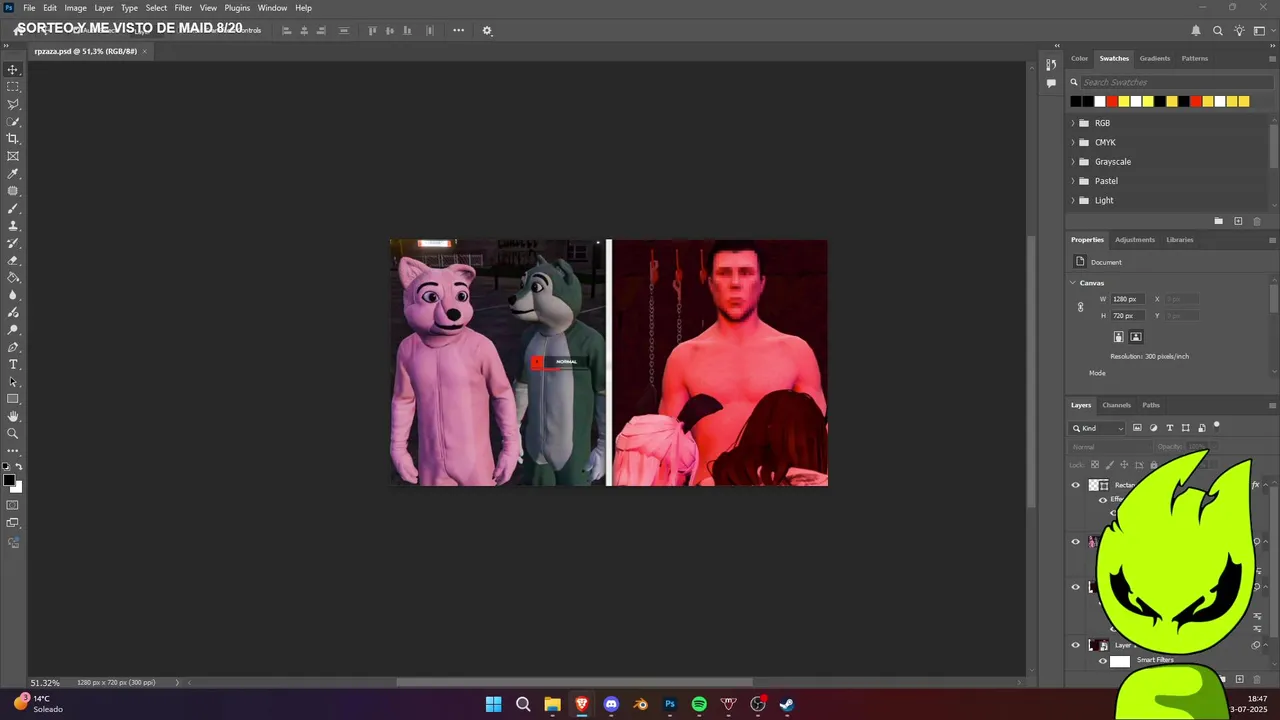
Task: Toggle visibility of Rectangle layer Effects
Action: tap(1103, 499)
